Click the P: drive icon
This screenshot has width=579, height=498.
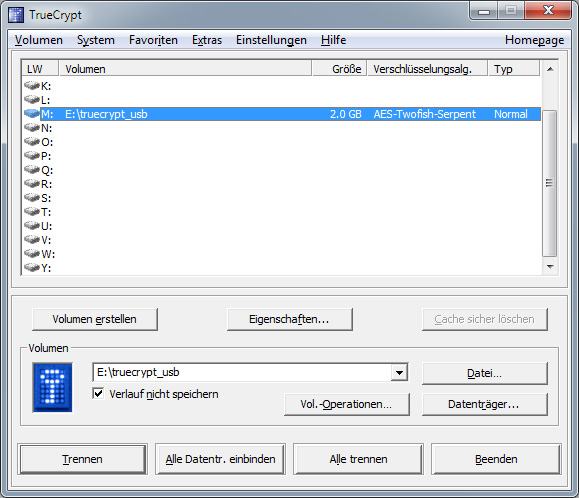(x=32, y=156)
